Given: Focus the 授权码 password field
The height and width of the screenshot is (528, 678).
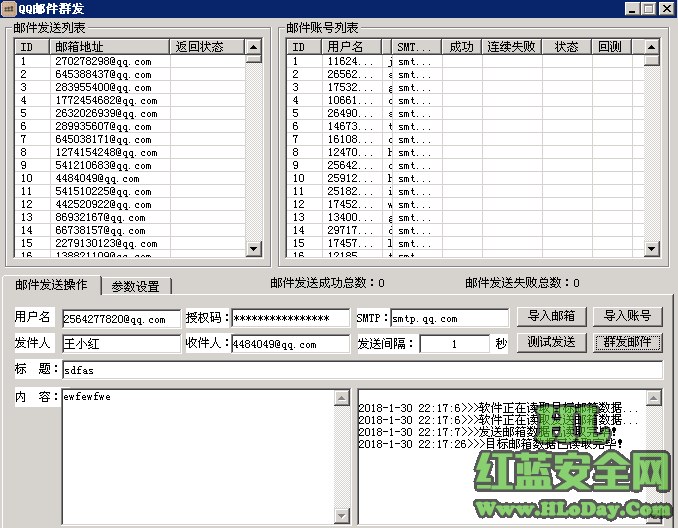Looking at the screenshot, I should pos(291,318).
